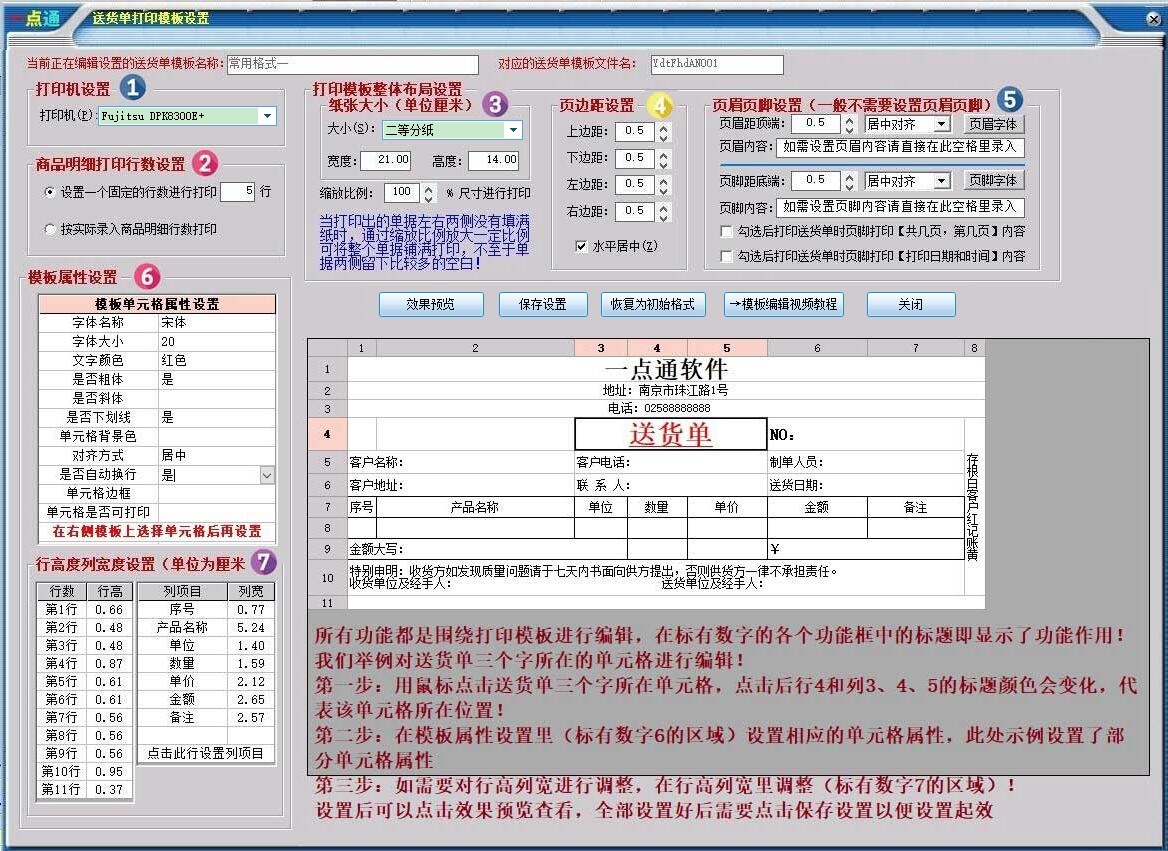Image resolution: width=1168 pixels, height=851 pixels.
Task: Click the numbered badge 1 beside 打印机设置
Action: (131, 89)
